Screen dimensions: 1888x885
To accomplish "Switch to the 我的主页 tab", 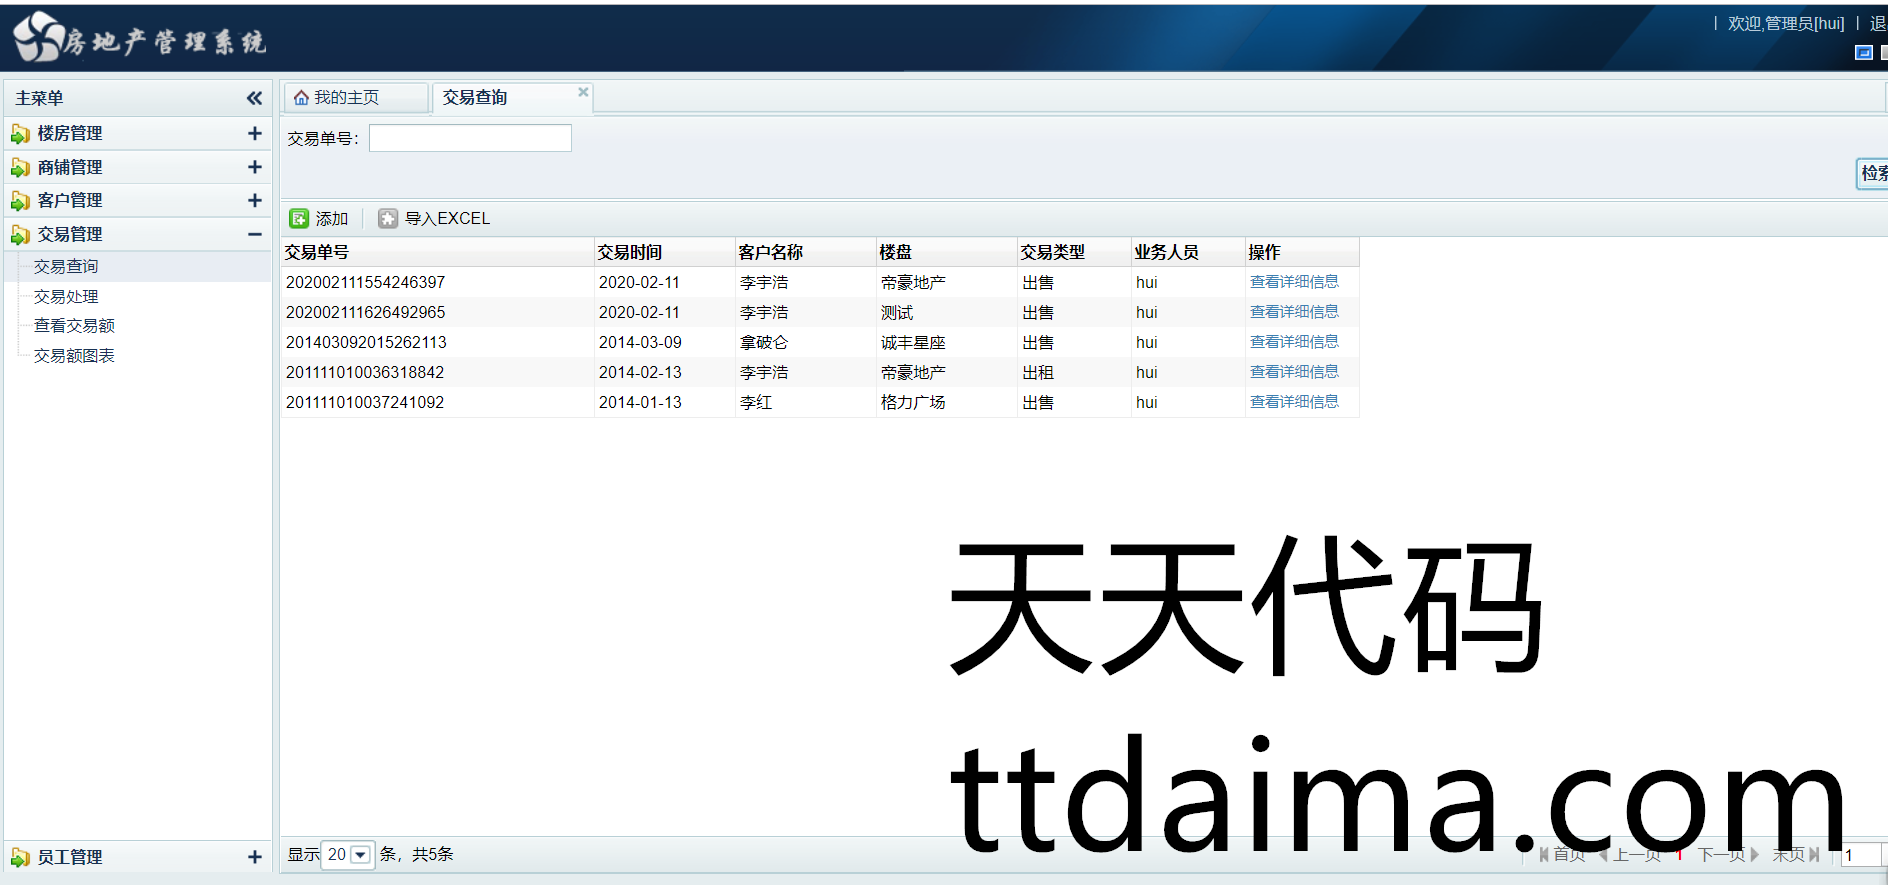I will tap(346, 98).
